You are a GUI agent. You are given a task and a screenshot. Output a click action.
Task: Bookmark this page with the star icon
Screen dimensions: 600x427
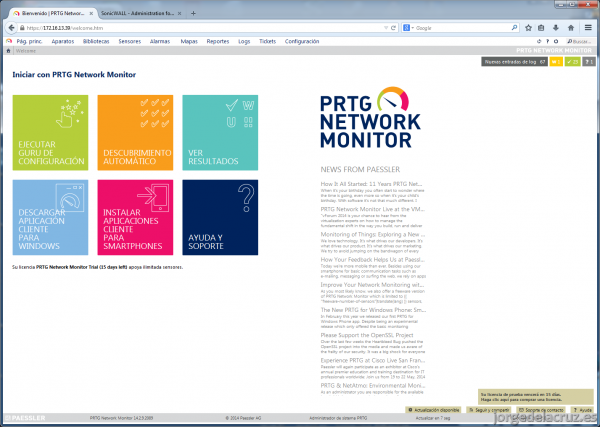pos(528,28)
